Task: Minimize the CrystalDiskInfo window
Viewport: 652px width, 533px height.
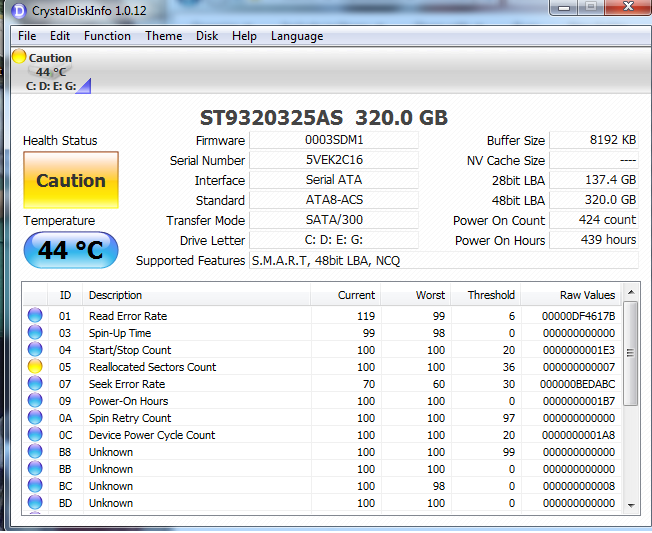Action: (564, 7)
